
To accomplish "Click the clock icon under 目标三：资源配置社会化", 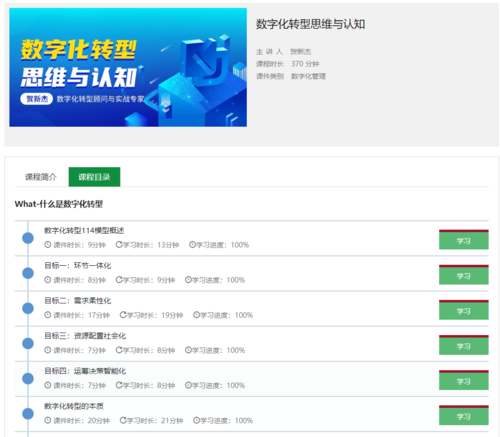I will tap(48, 350).
